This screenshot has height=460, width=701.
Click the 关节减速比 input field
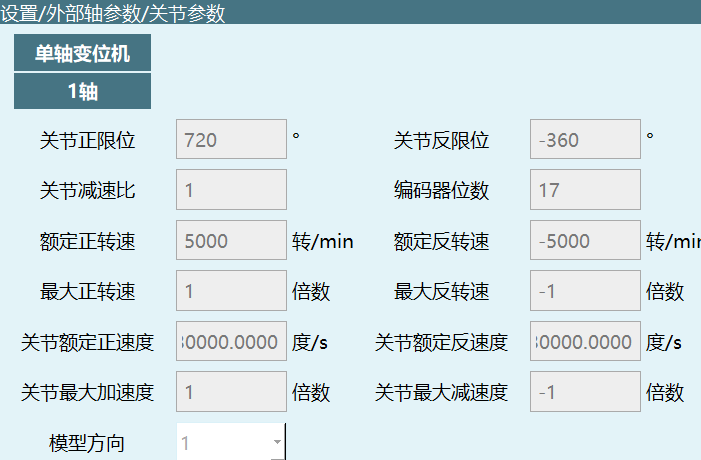point(231,190)
